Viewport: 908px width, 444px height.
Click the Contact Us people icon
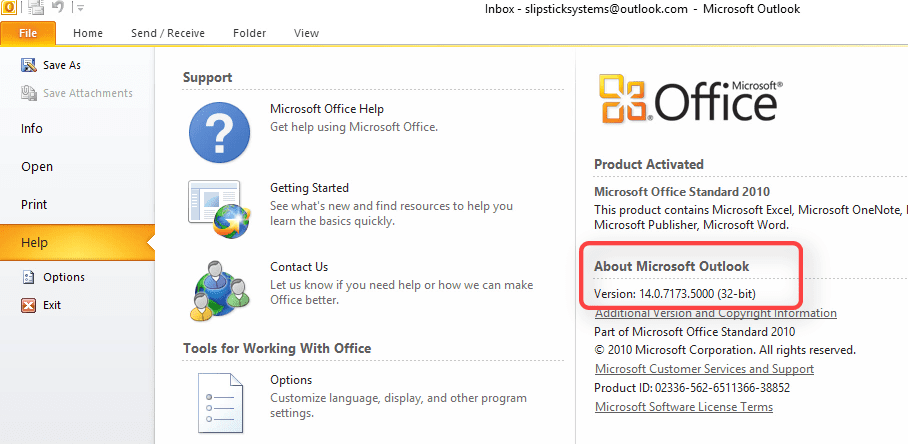[x=219, y=289]
